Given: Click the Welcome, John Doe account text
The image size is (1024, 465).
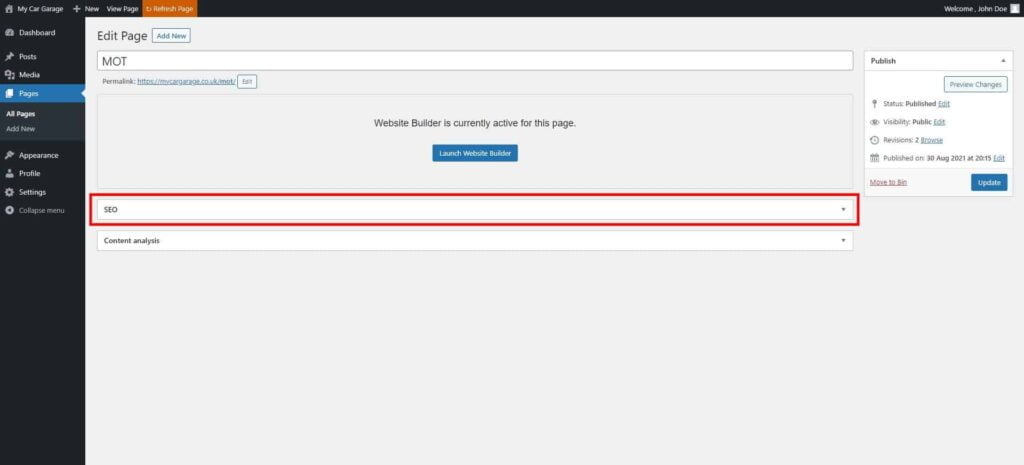Looking at the screenshot, I should pyautogui.click(x=976, y=9).
